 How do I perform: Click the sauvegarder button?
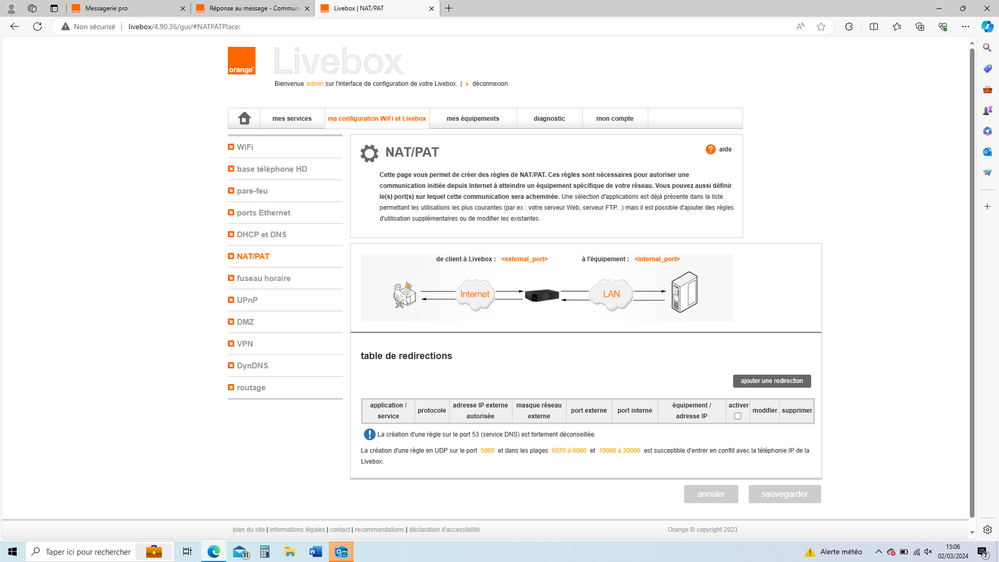(784, 494)
